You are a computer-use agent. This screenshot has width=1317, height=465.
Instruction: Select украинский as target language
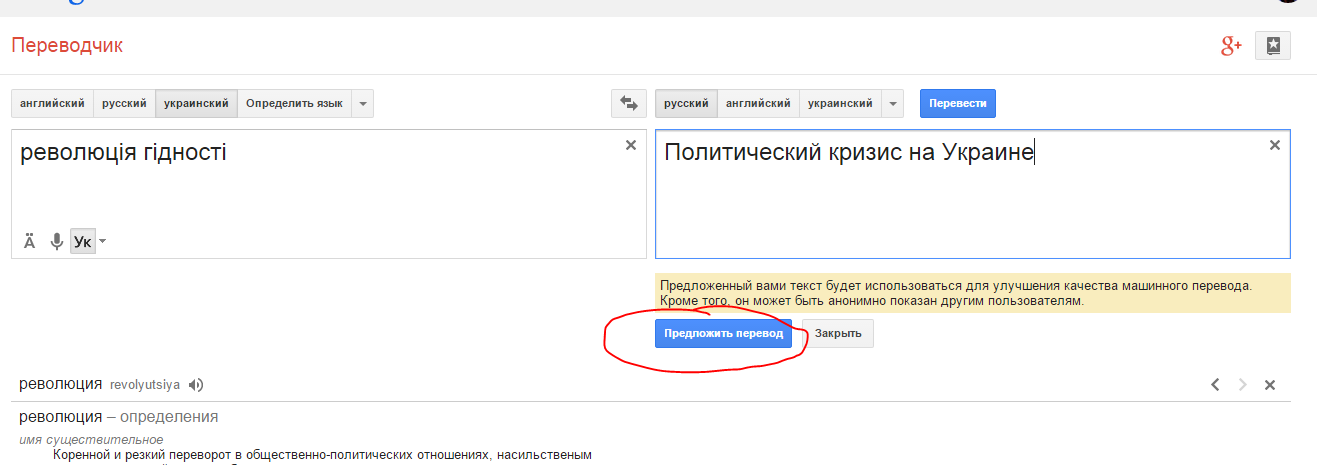(x=840, y=103)
